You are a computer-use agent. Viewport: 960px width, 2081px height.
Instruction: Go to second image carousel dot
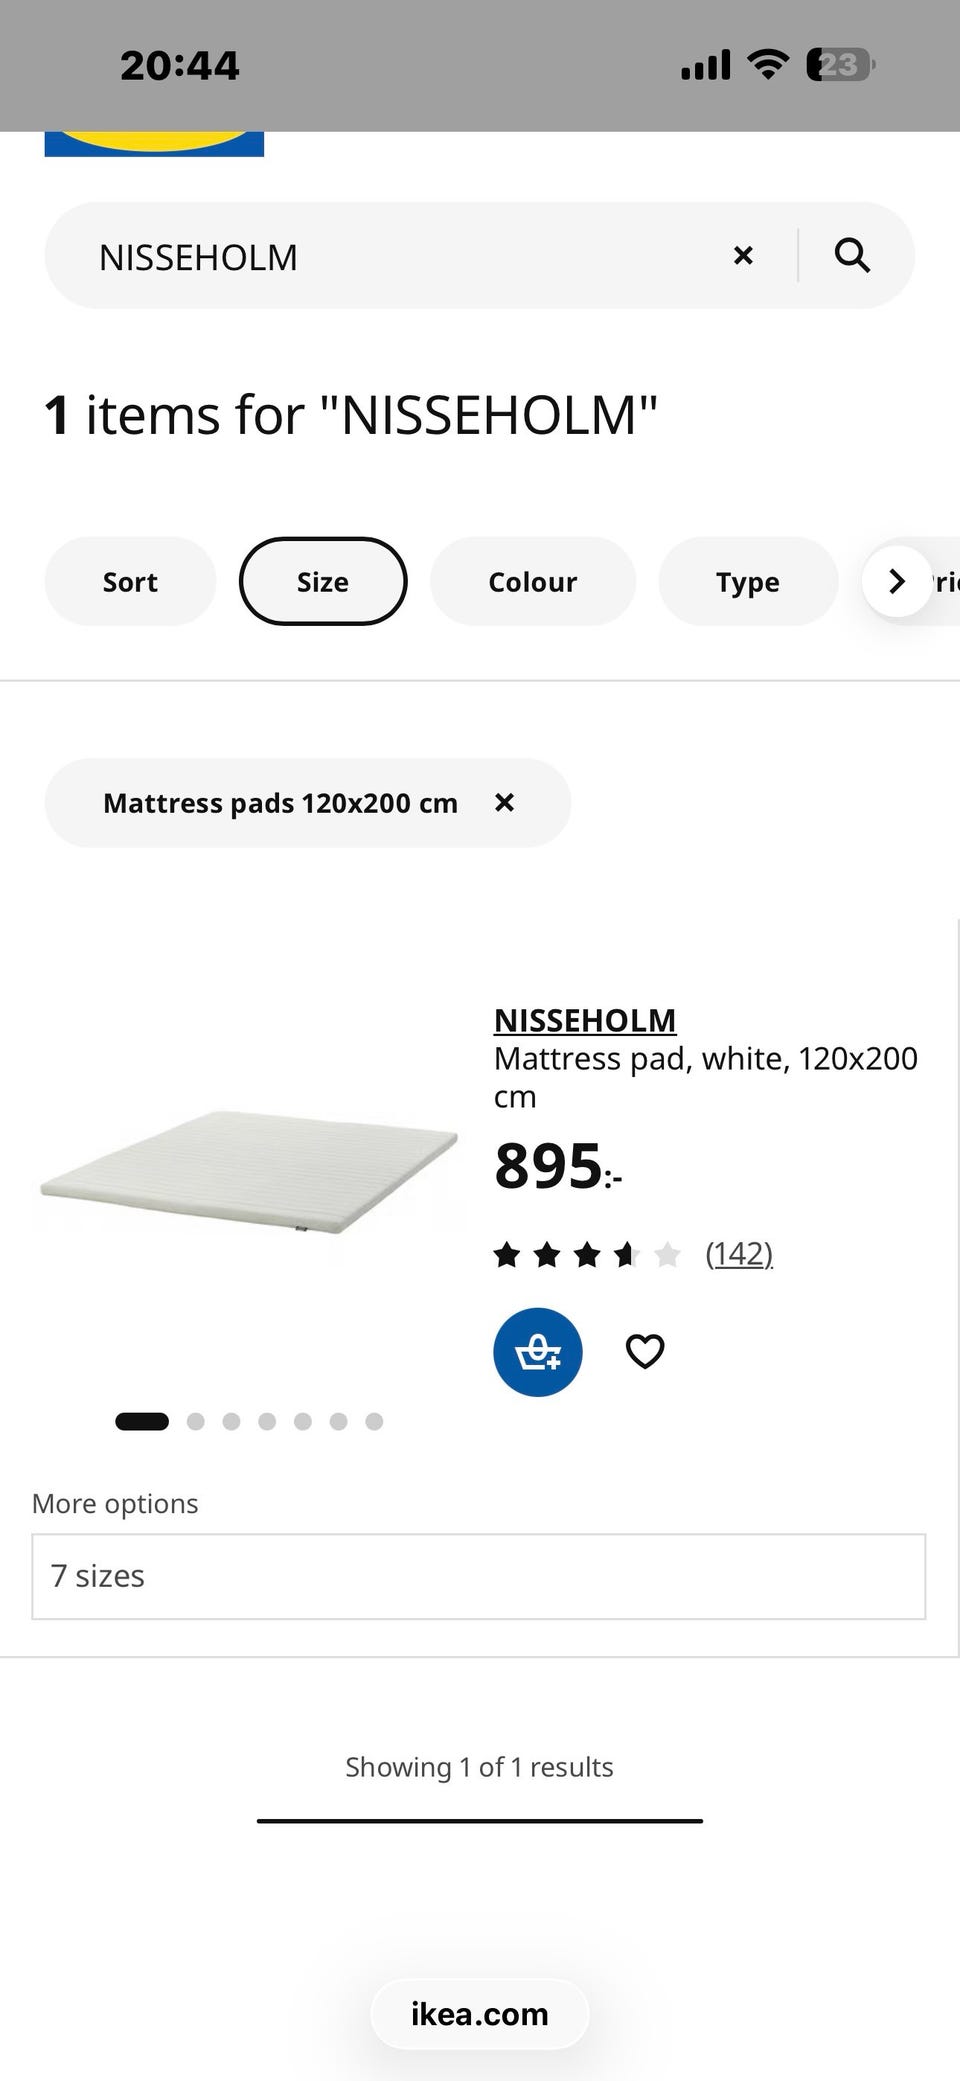click(x=196, y=1422)
